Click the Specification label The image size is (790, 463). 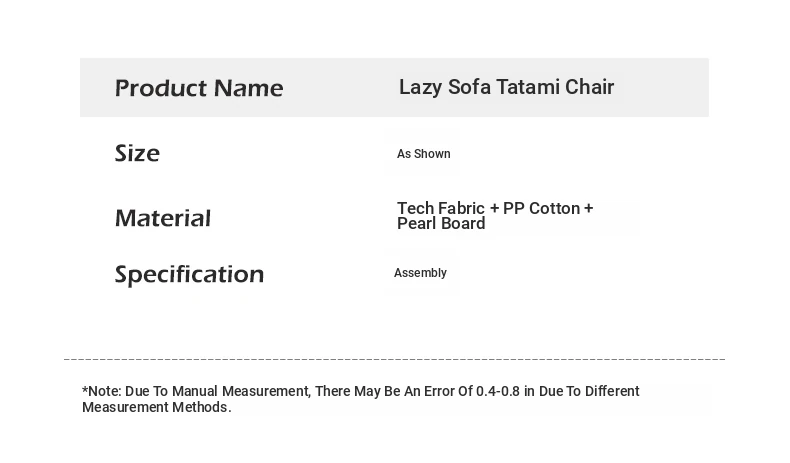[189, 274]
